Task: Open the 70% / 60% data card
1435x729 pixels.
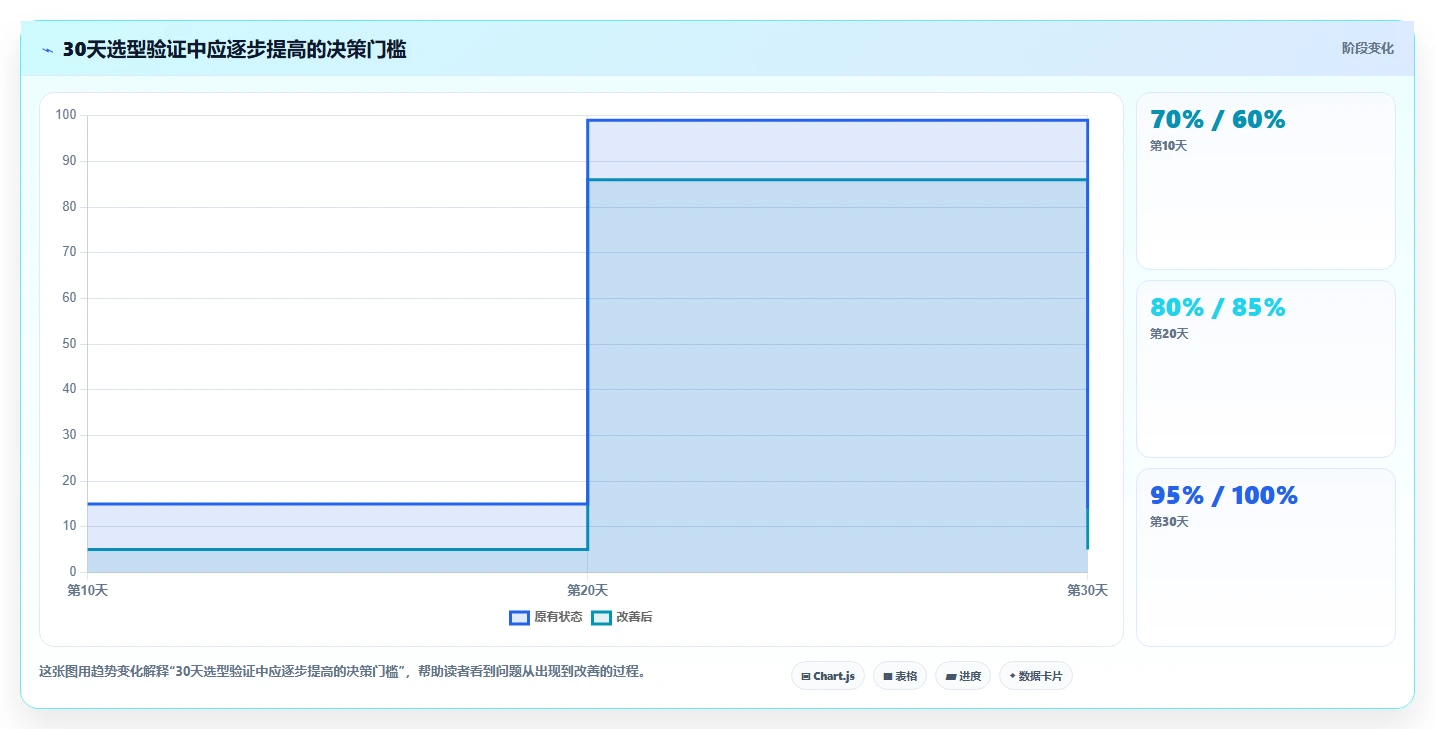Action: click(1265, 181)
